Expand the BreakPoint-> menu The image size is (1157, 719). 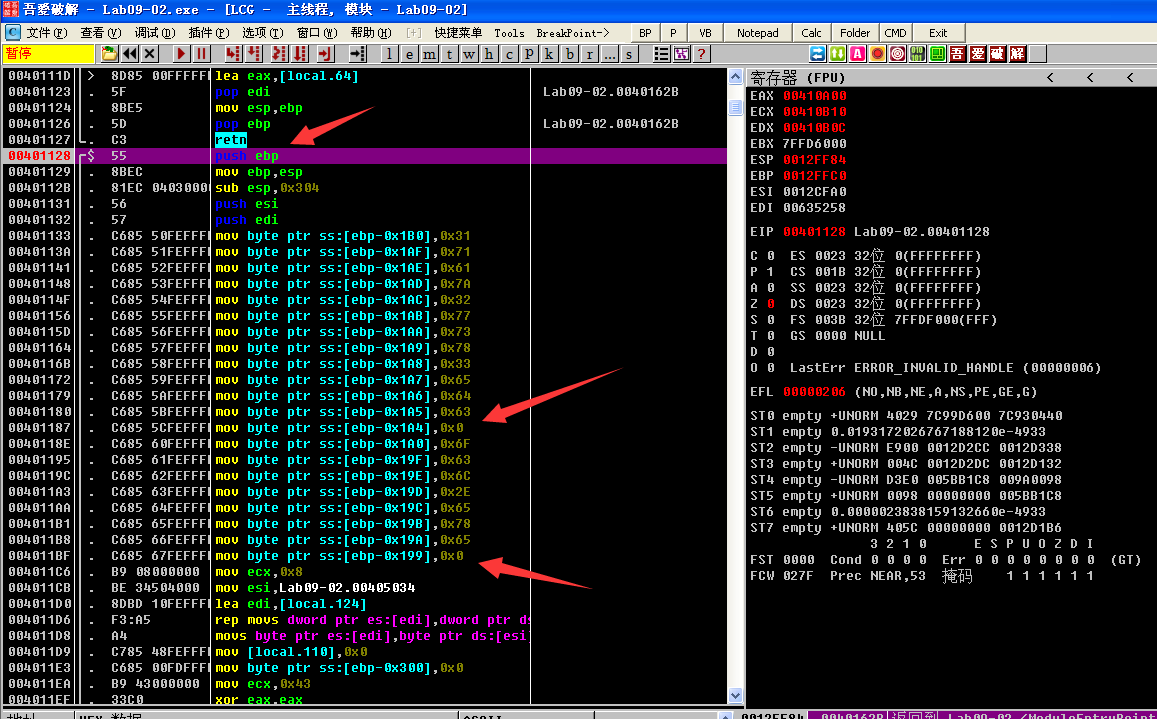point(573,32)
